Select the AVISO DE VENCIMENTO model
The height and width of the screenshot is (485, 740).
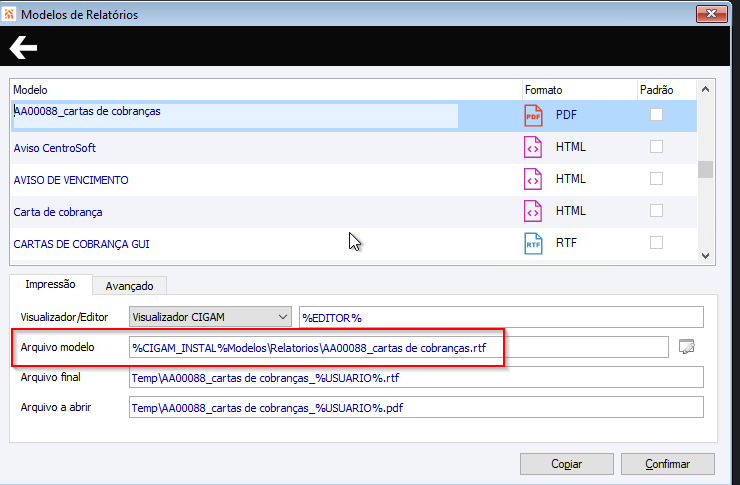71,180
